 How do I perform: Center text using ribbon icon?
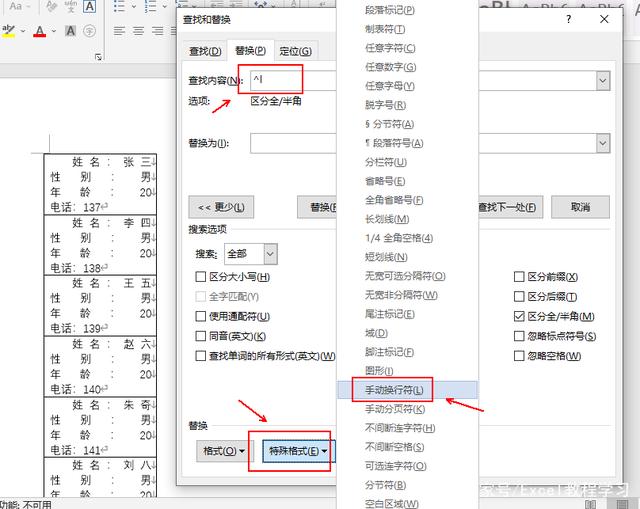tap(139, 31)
